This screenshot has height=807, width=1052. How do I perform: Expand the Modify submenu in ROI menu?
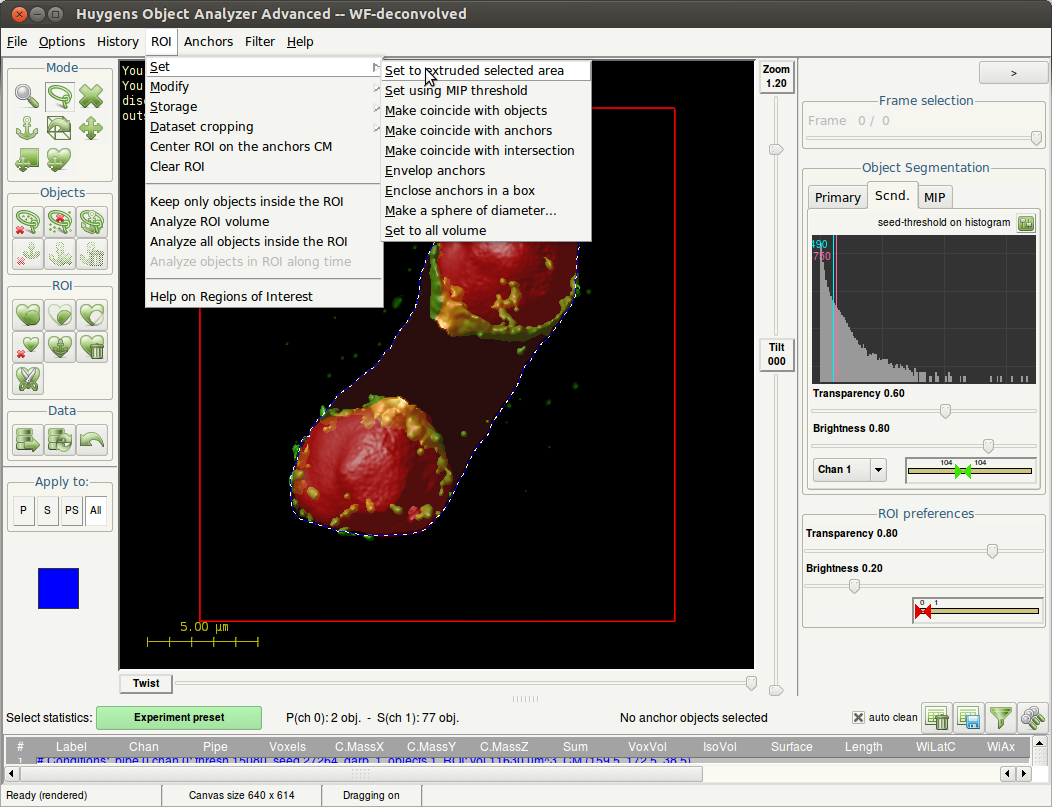tap(169, 87)
